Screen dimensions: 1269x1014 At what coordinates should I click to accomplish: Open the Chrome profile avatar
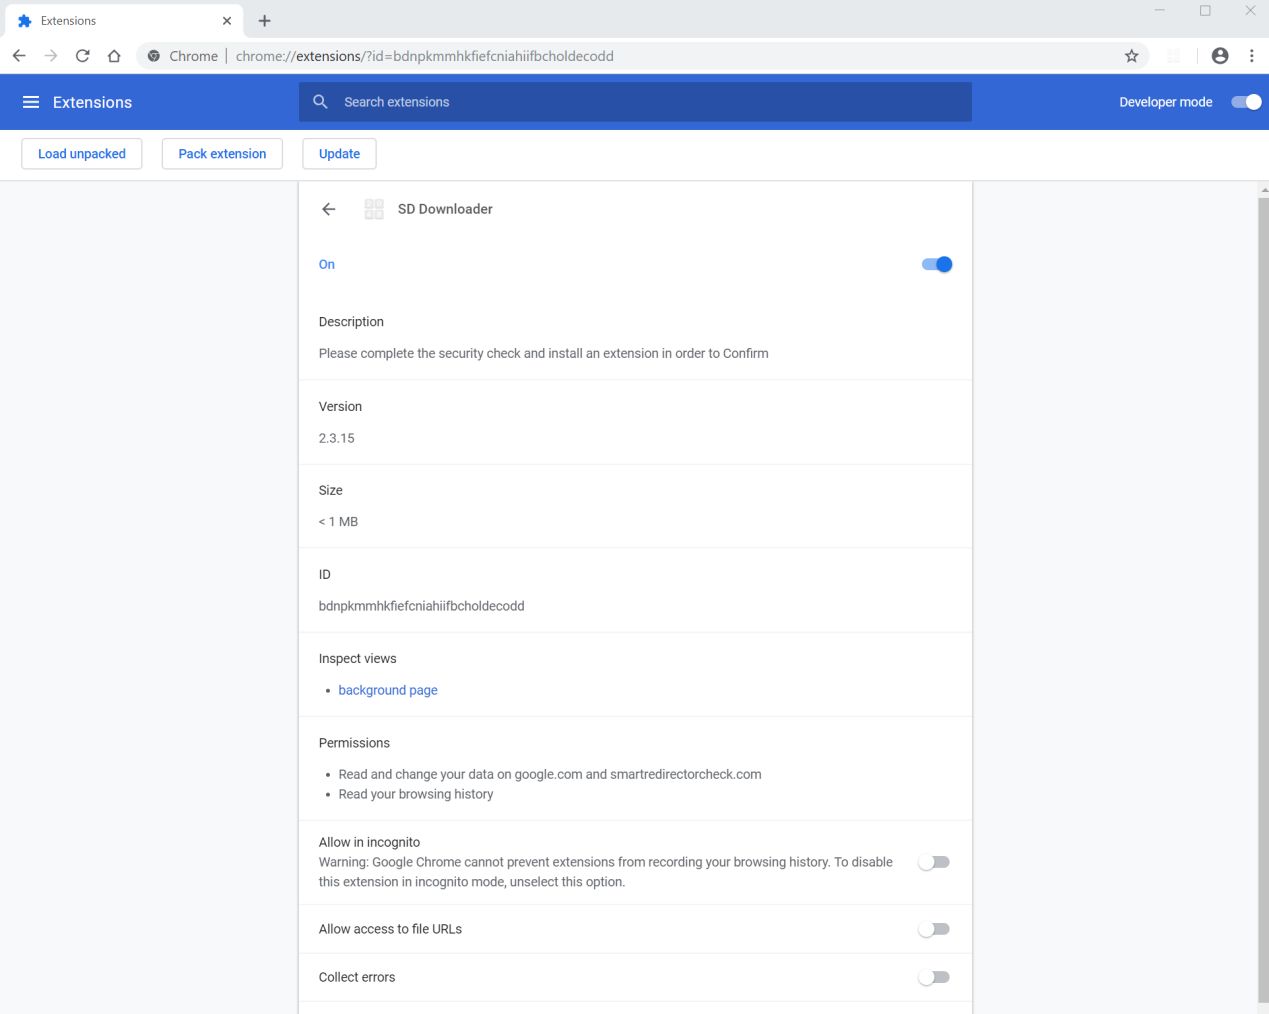click(x=1220, y=56)
